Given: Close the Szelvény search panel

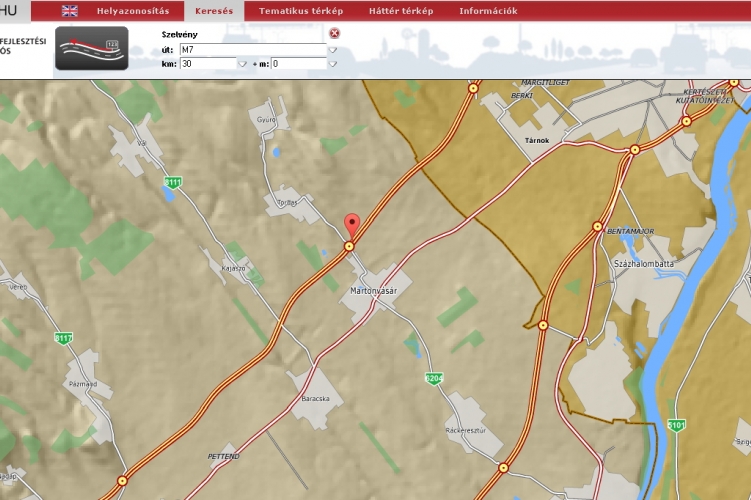Looking at the screenshot, I should click(334, 33).
